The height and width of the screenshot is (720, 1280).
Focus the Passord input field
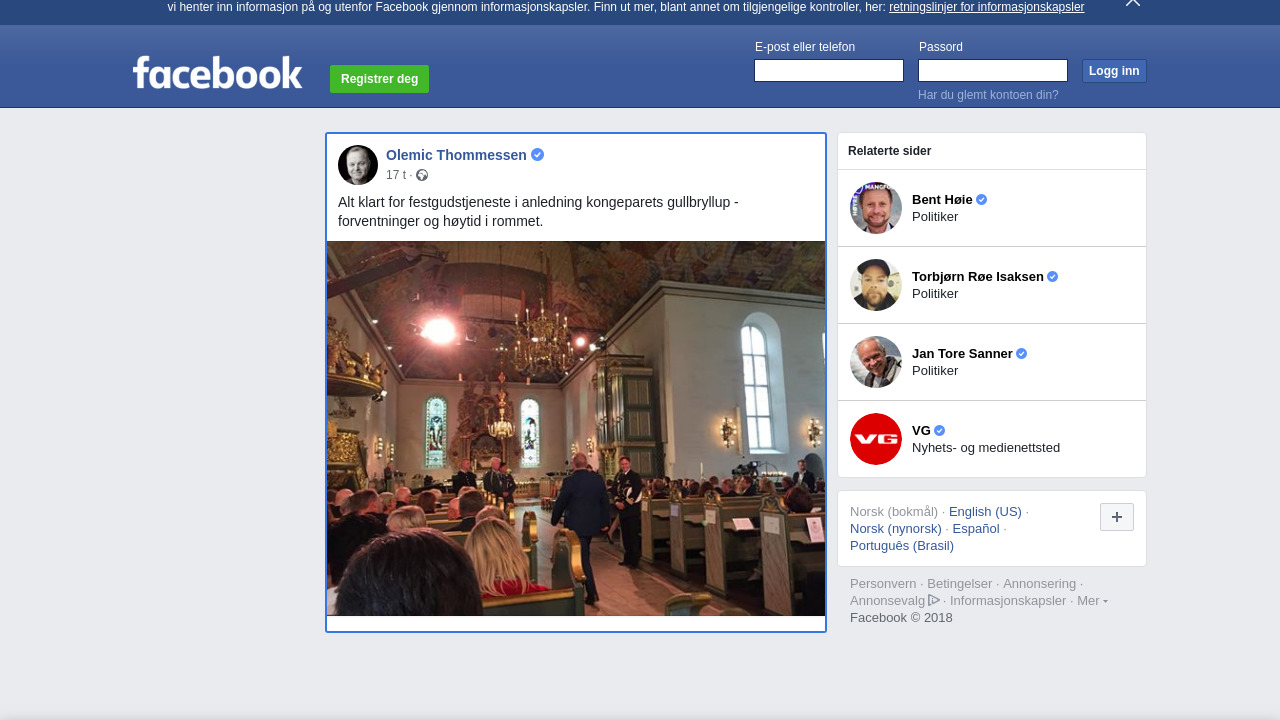993,70
